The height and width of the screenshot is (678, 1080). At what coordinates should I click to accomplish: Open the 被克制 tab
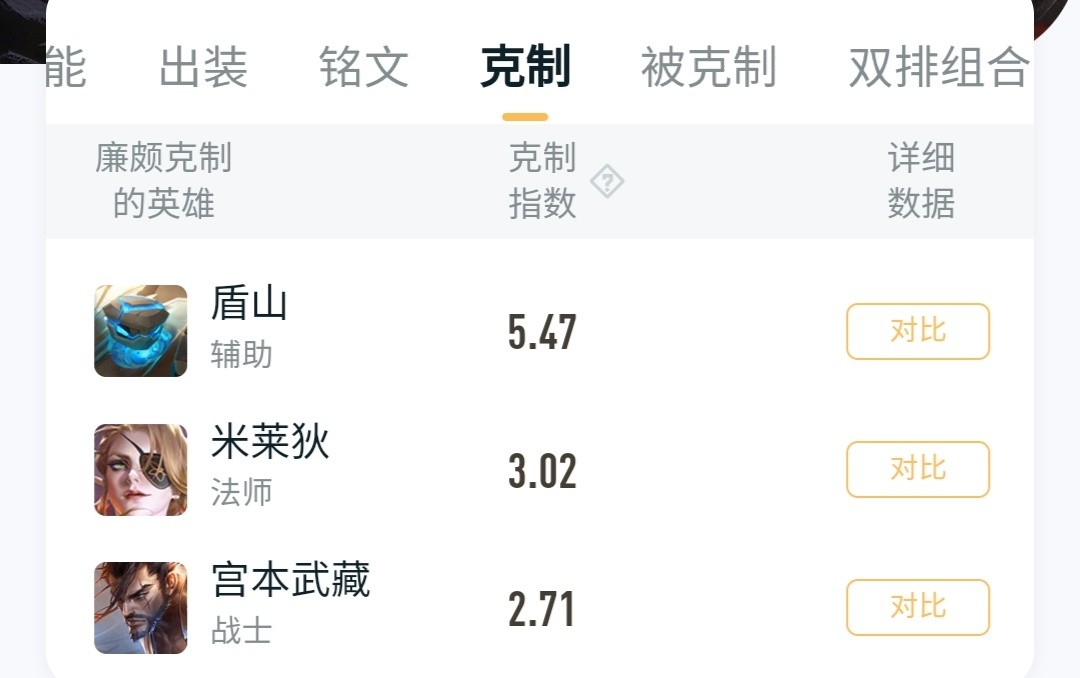pos(709,67)
